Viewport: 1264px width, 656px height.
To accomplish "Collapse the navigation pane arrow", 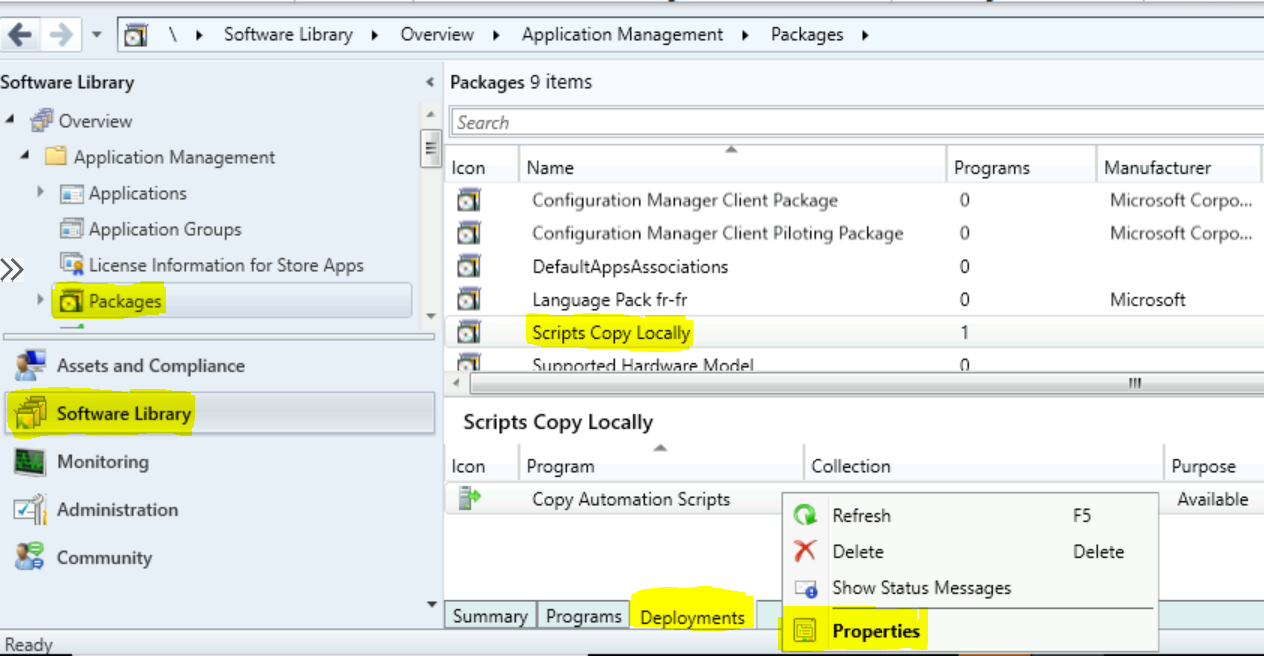I will tap(430, 83).
